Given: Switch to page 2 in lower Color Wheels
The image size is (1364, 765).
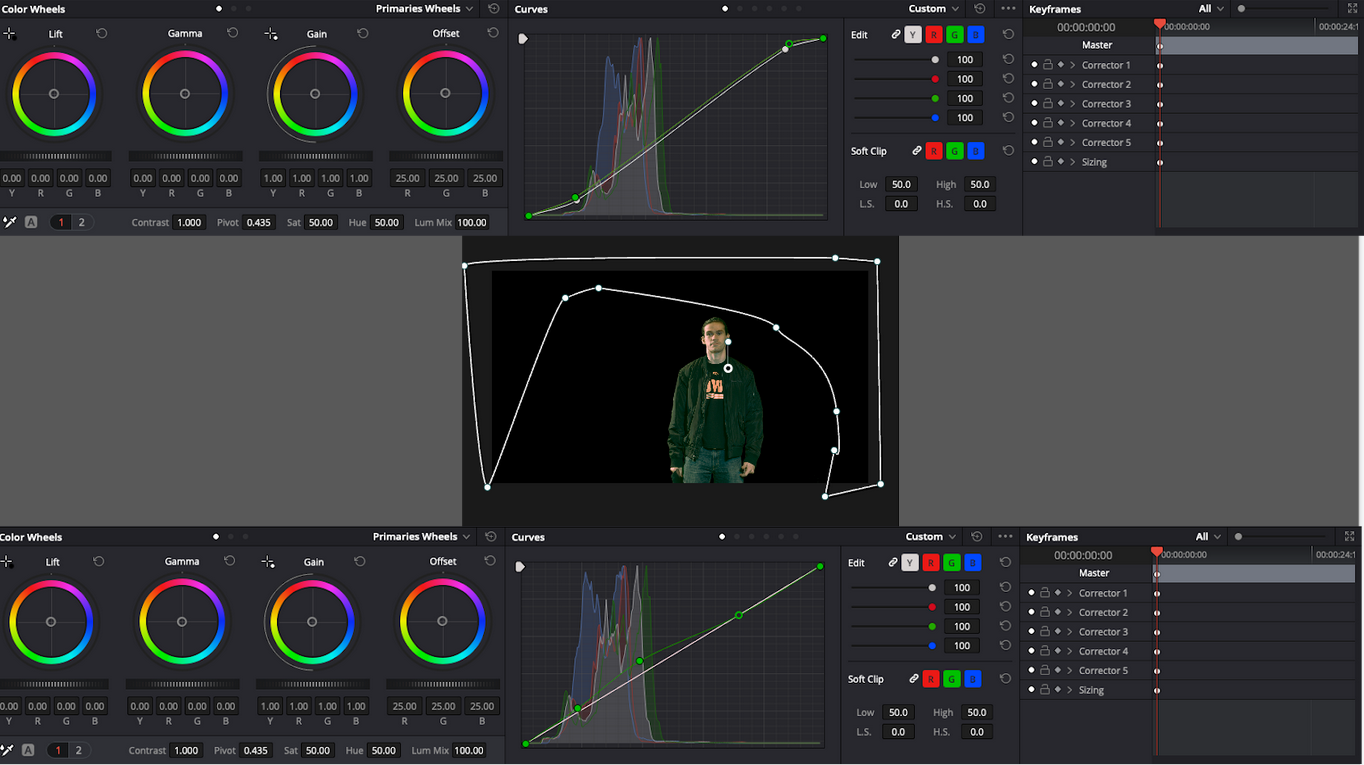Looking at the screenshot, I should click(x=78, y=750).
